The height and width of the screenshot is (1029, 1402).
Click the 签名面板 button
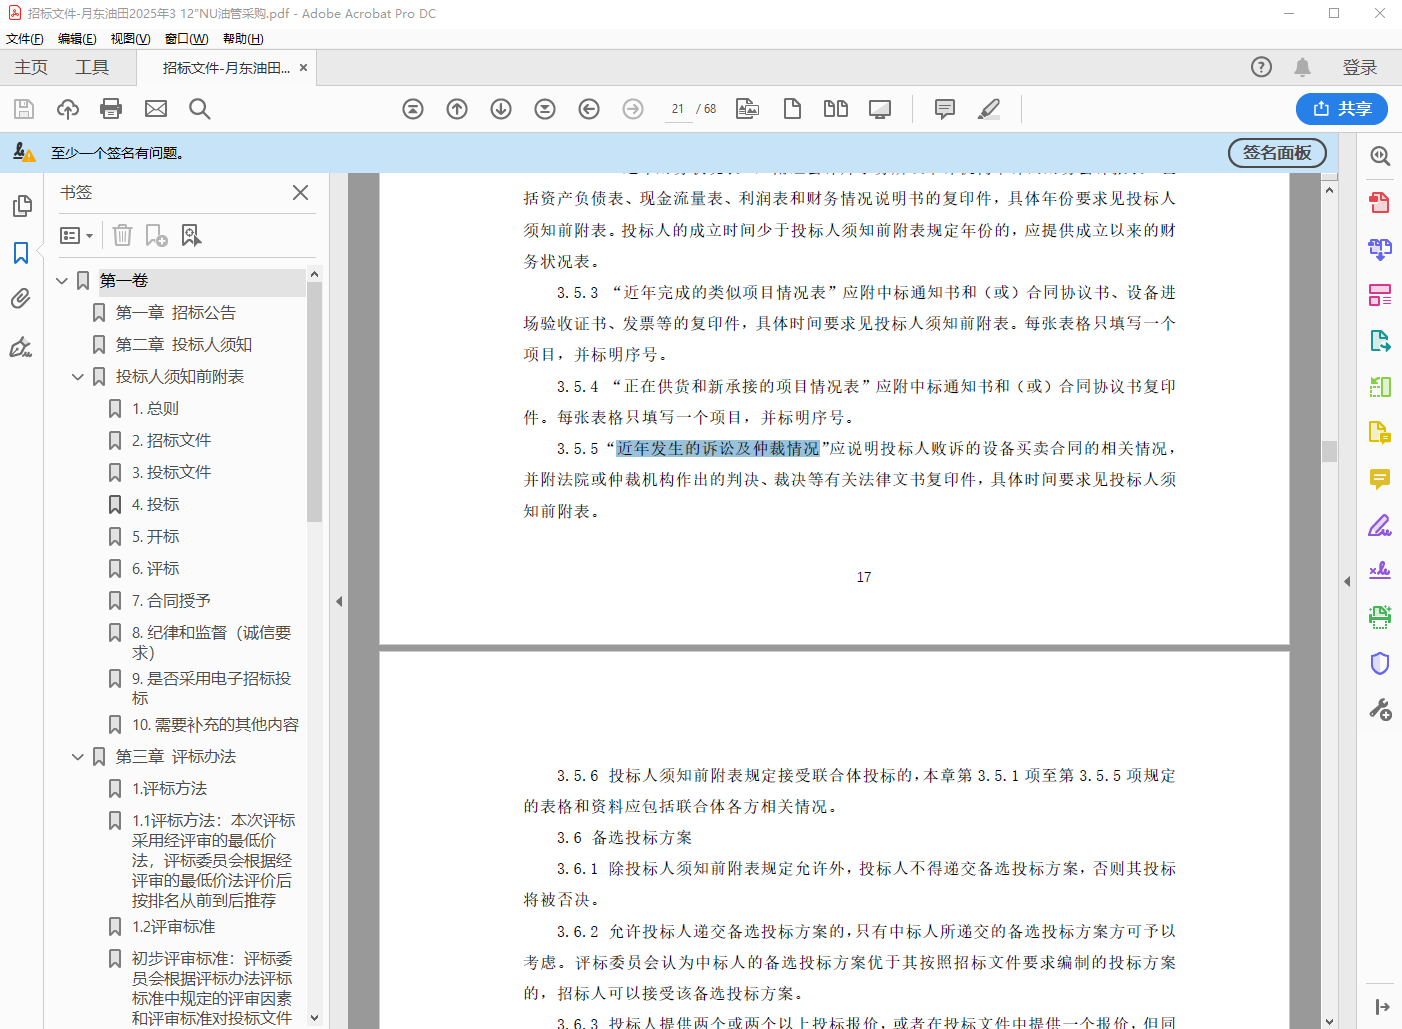tap(1277, 153)
